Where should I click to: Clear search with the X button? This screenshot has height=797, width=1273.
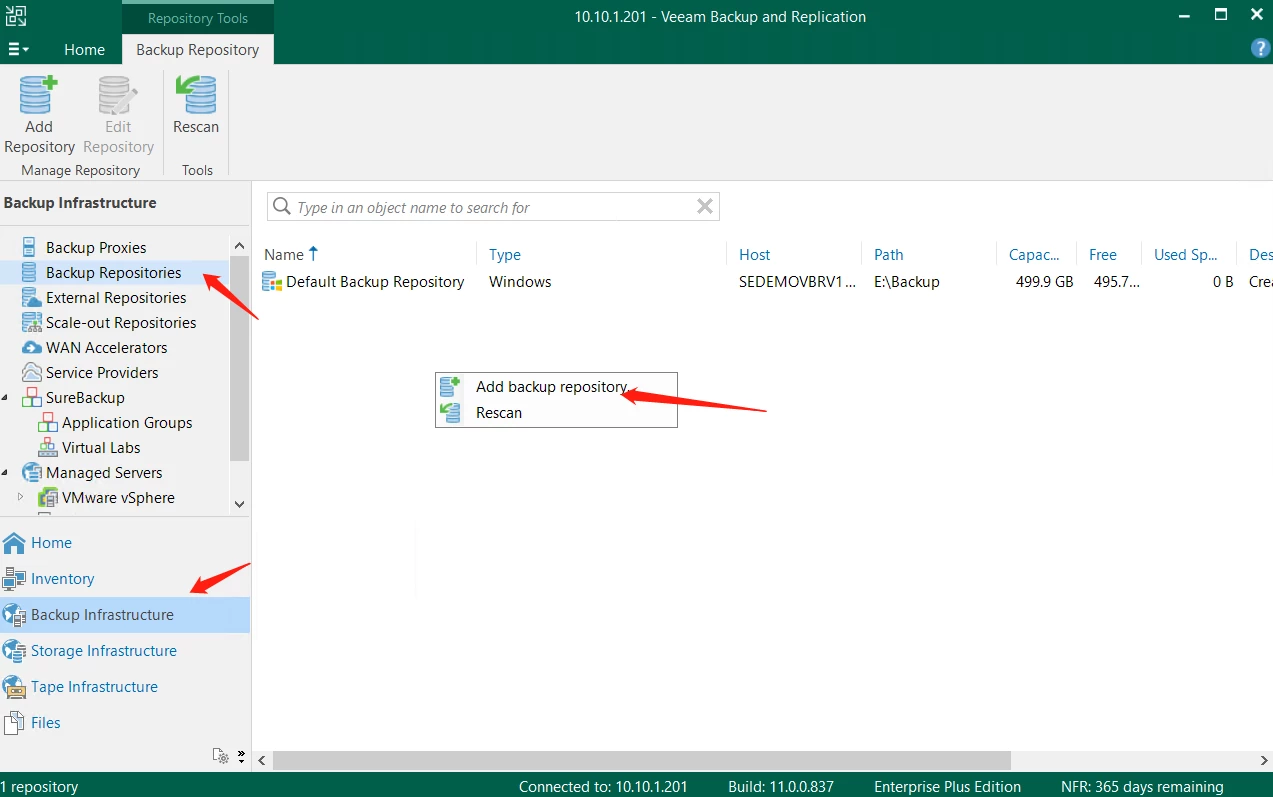[704, 207]
